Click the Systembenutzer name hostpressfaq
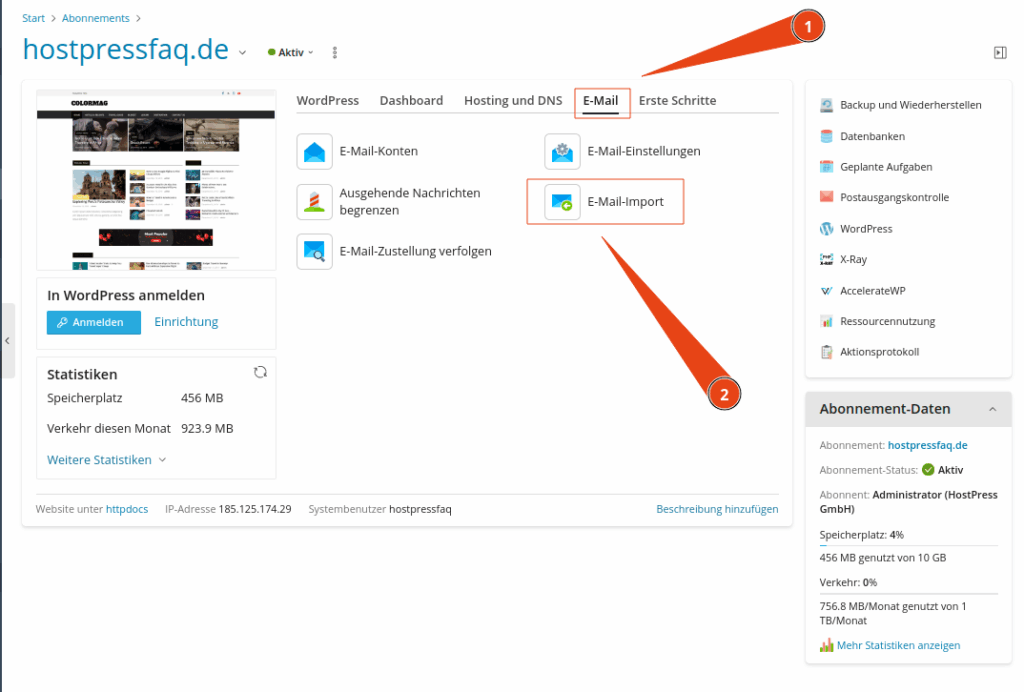Screen dimensions: 1024x692 420,509
